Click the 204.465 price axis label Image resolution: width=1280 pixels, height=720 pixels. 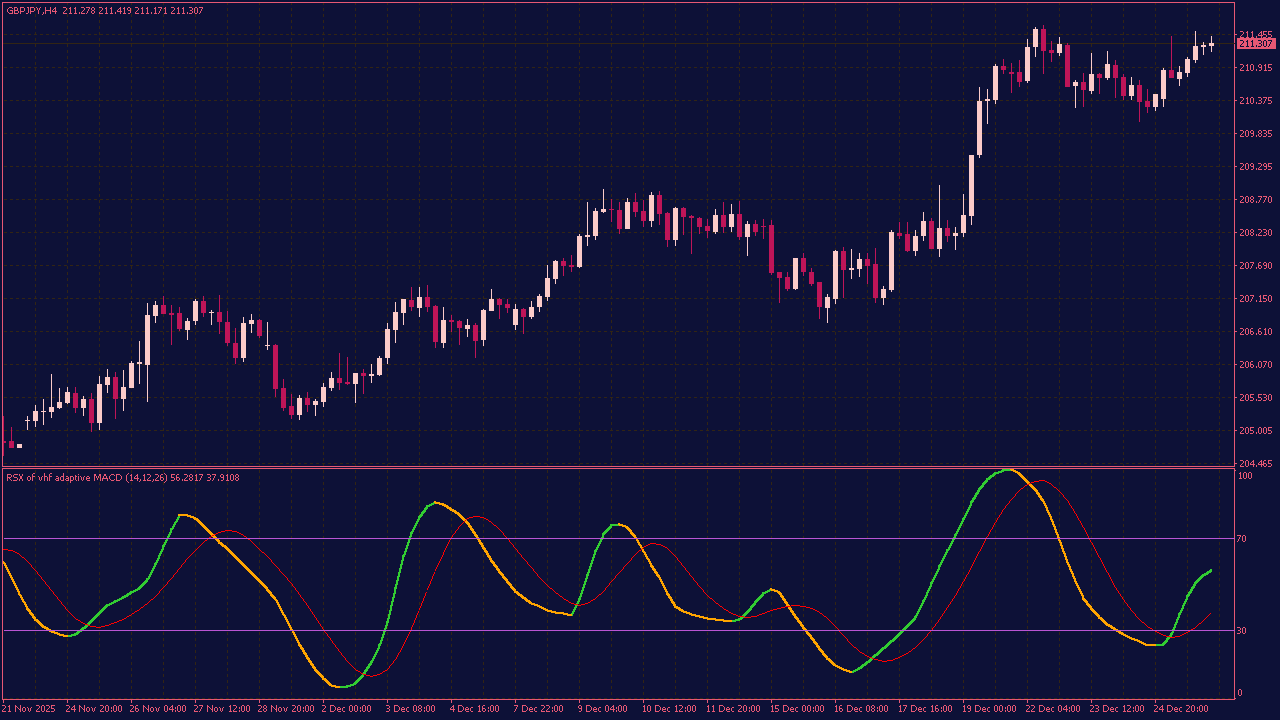[1255, 464]
